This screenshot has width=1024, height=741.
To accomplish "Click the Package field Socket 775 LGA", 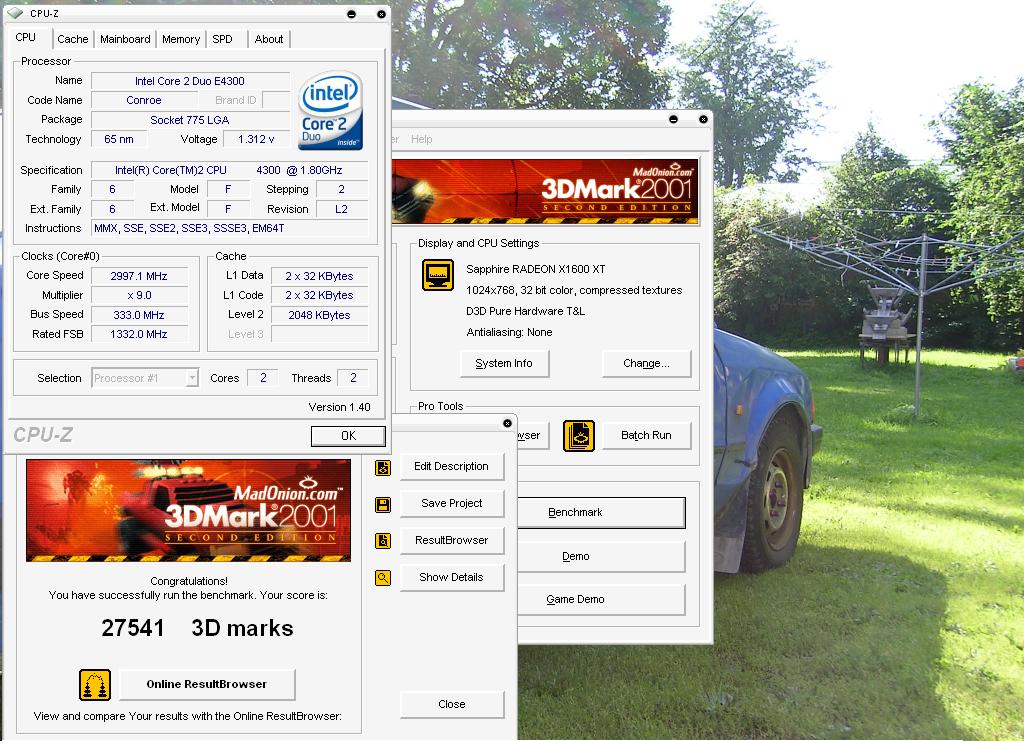I will pos(190,120).
